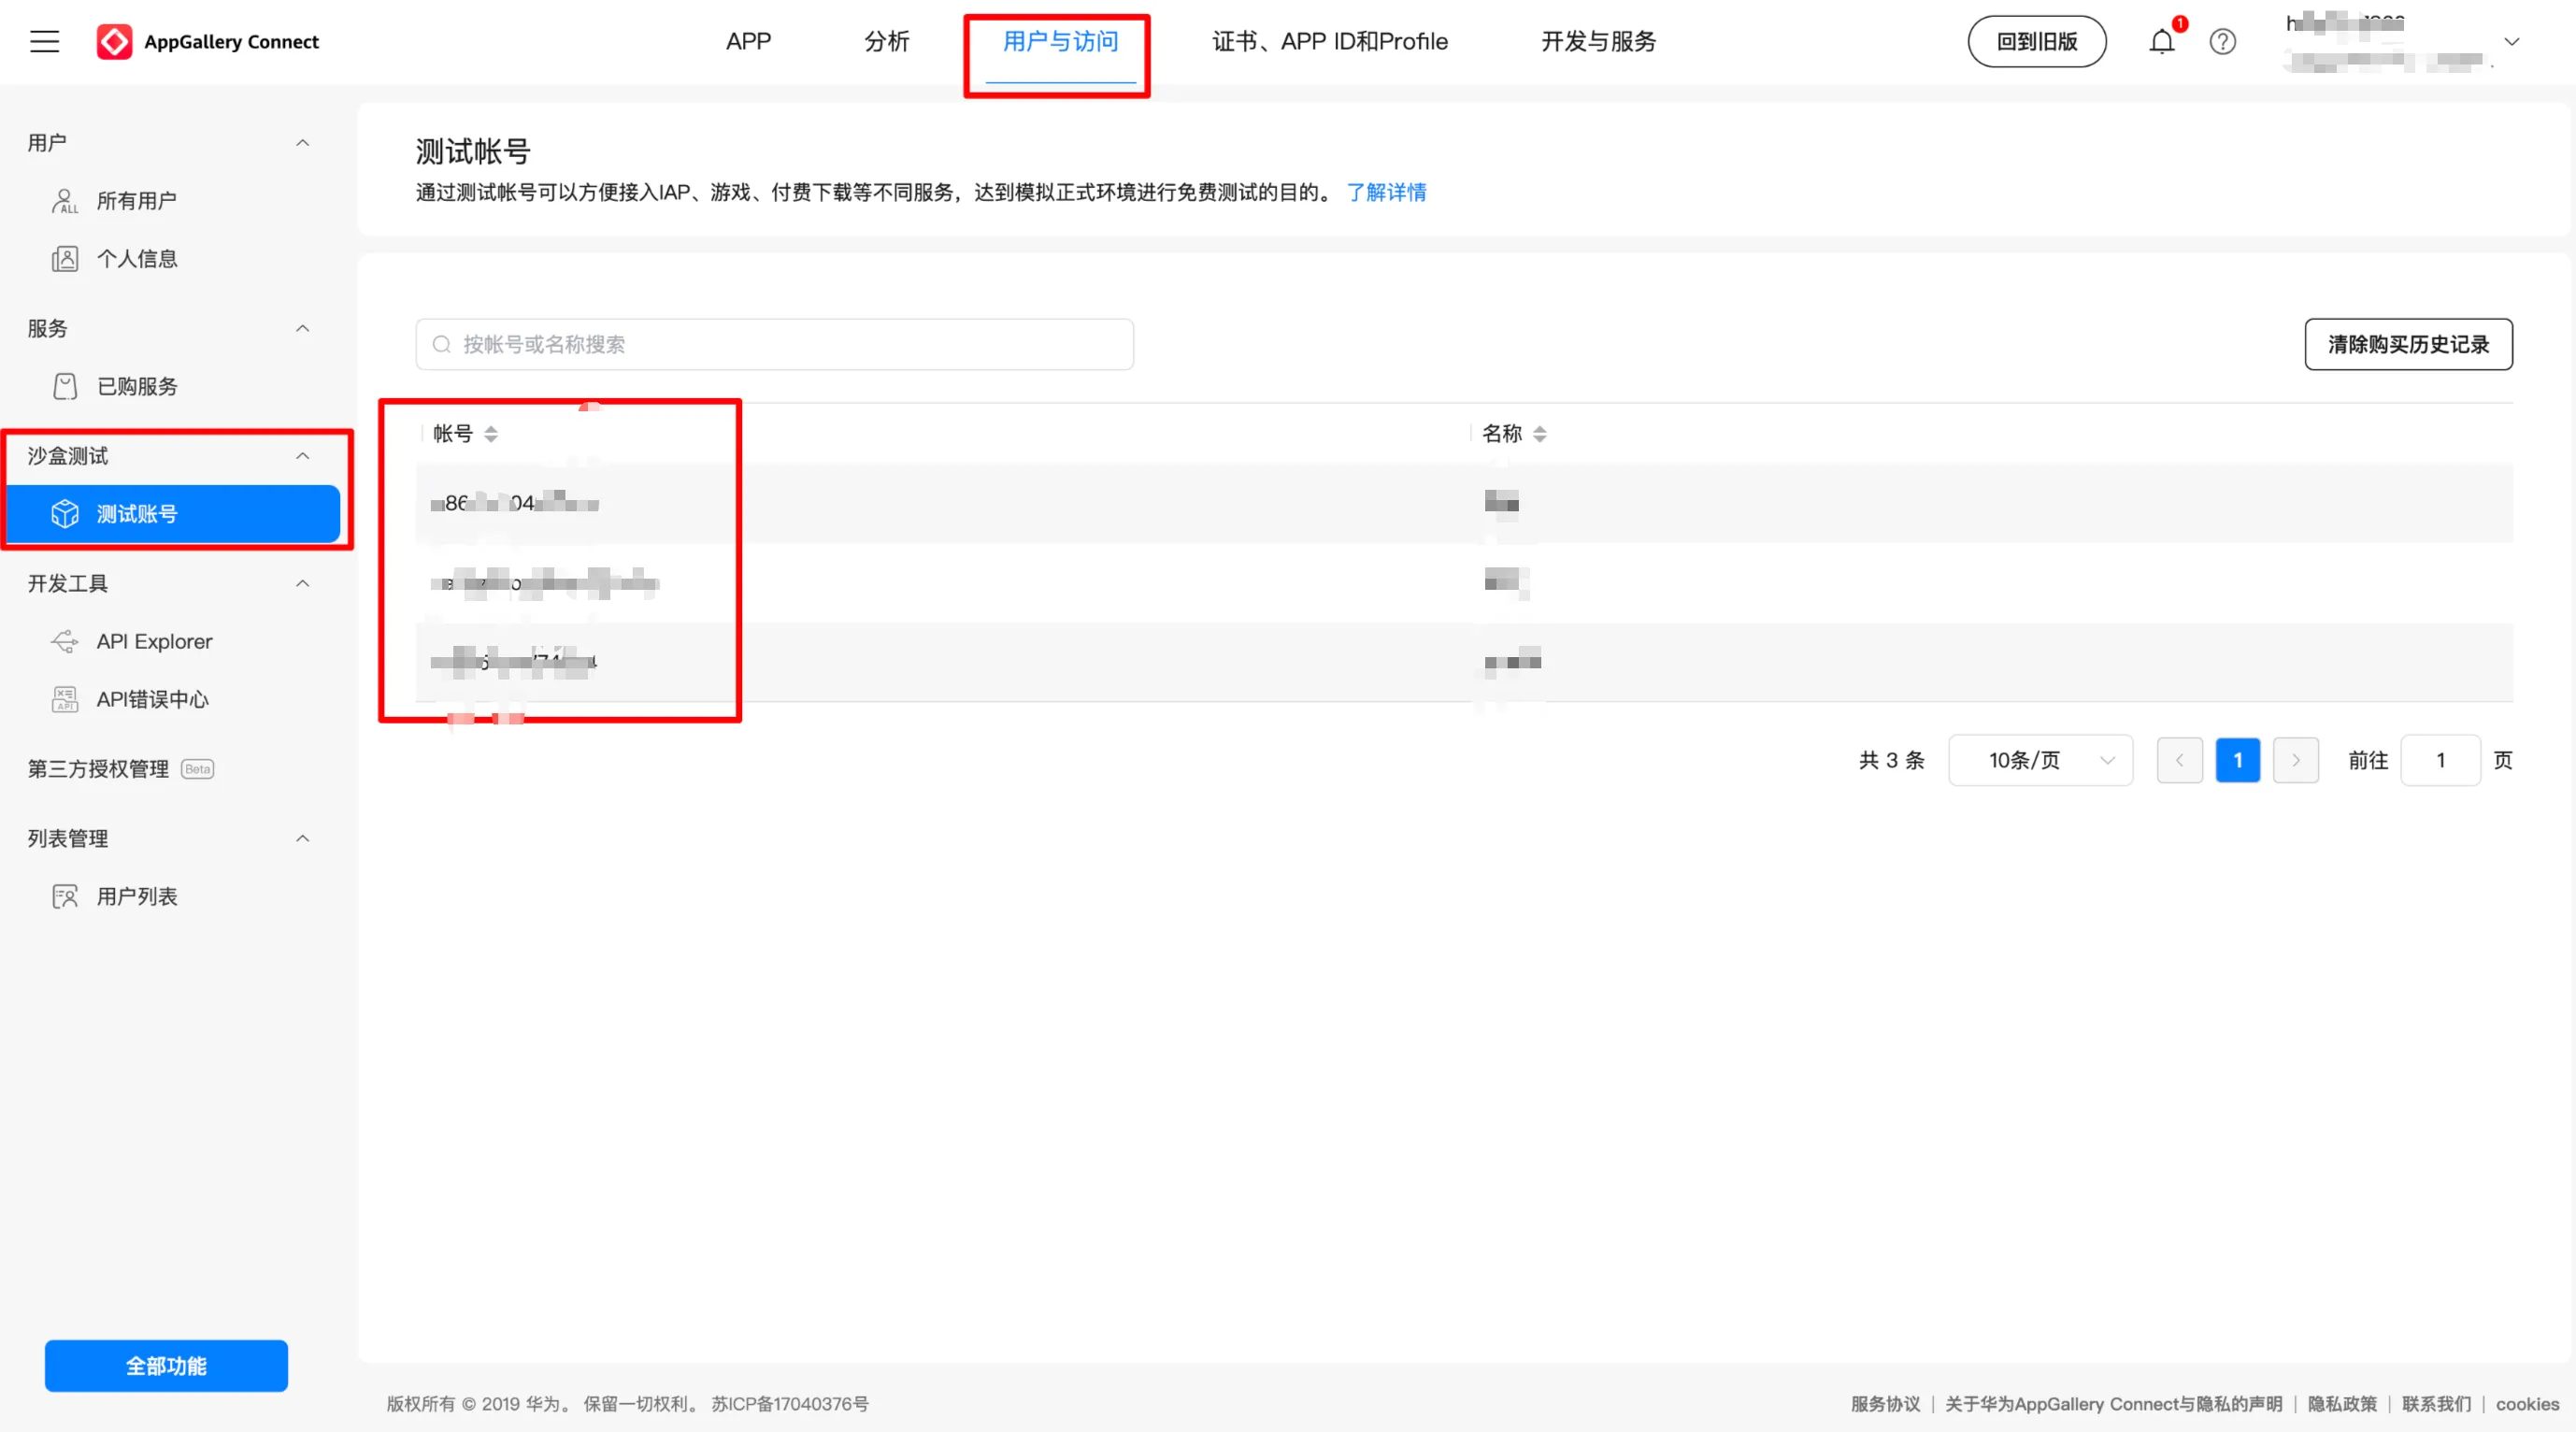Open the cookies footer link
Image resolution: width=2576 pixels, height=1432 pixels.
[2527, 1404]
